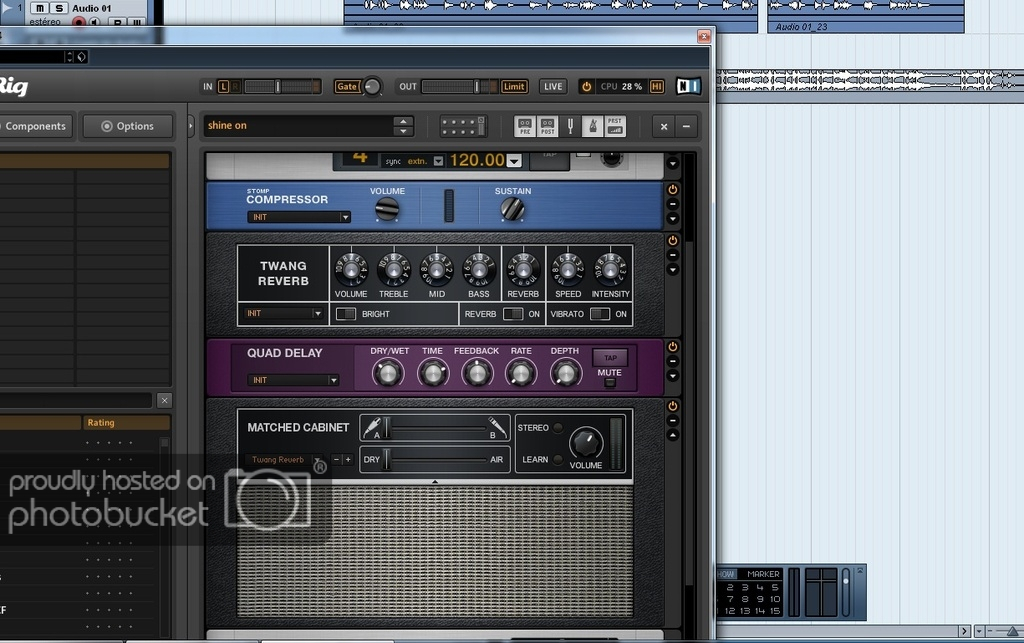
Task: Open the Tapedeck Pre module
Action: pyautogui.click(x=525, y=126)
